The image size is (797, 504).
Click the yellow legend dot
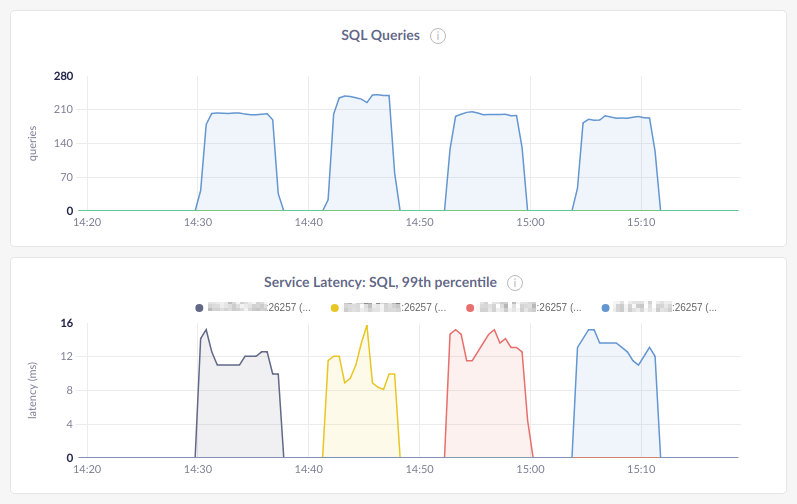(334, 309)
